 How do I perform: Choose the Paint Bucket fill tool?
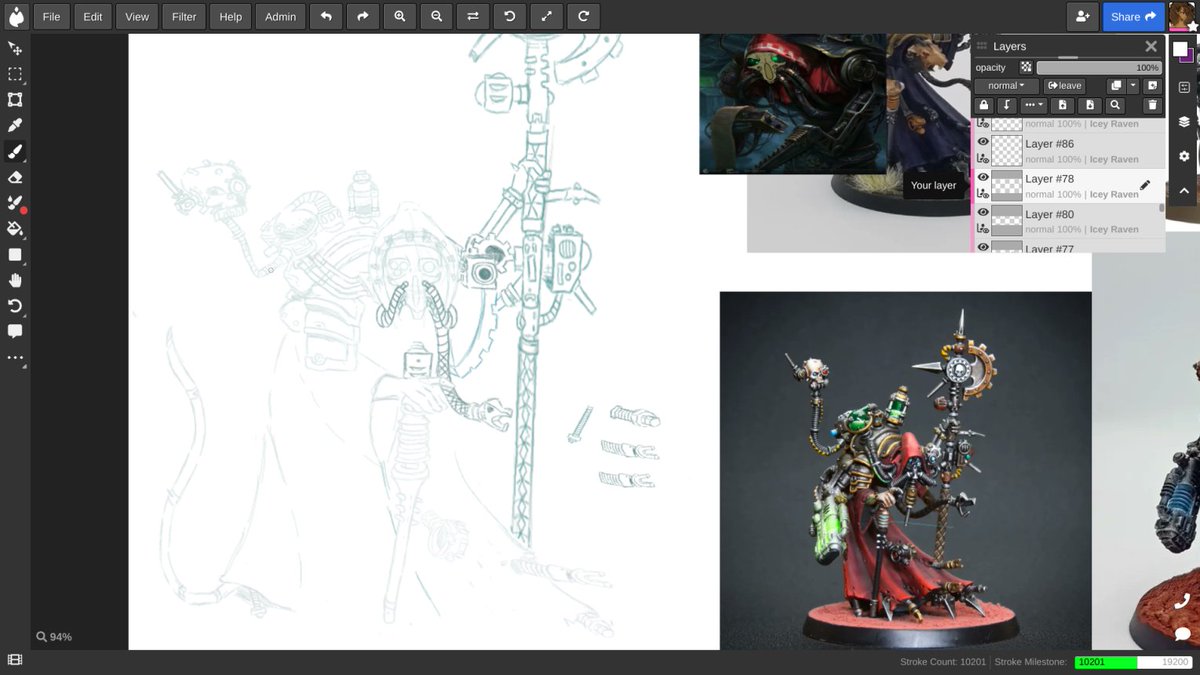click(15, 229)
